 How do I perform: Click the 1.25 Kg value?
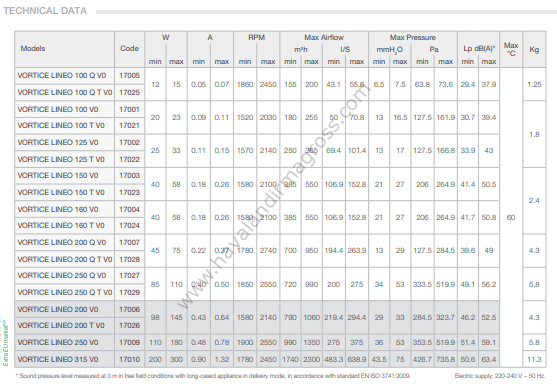coord(534,85)
